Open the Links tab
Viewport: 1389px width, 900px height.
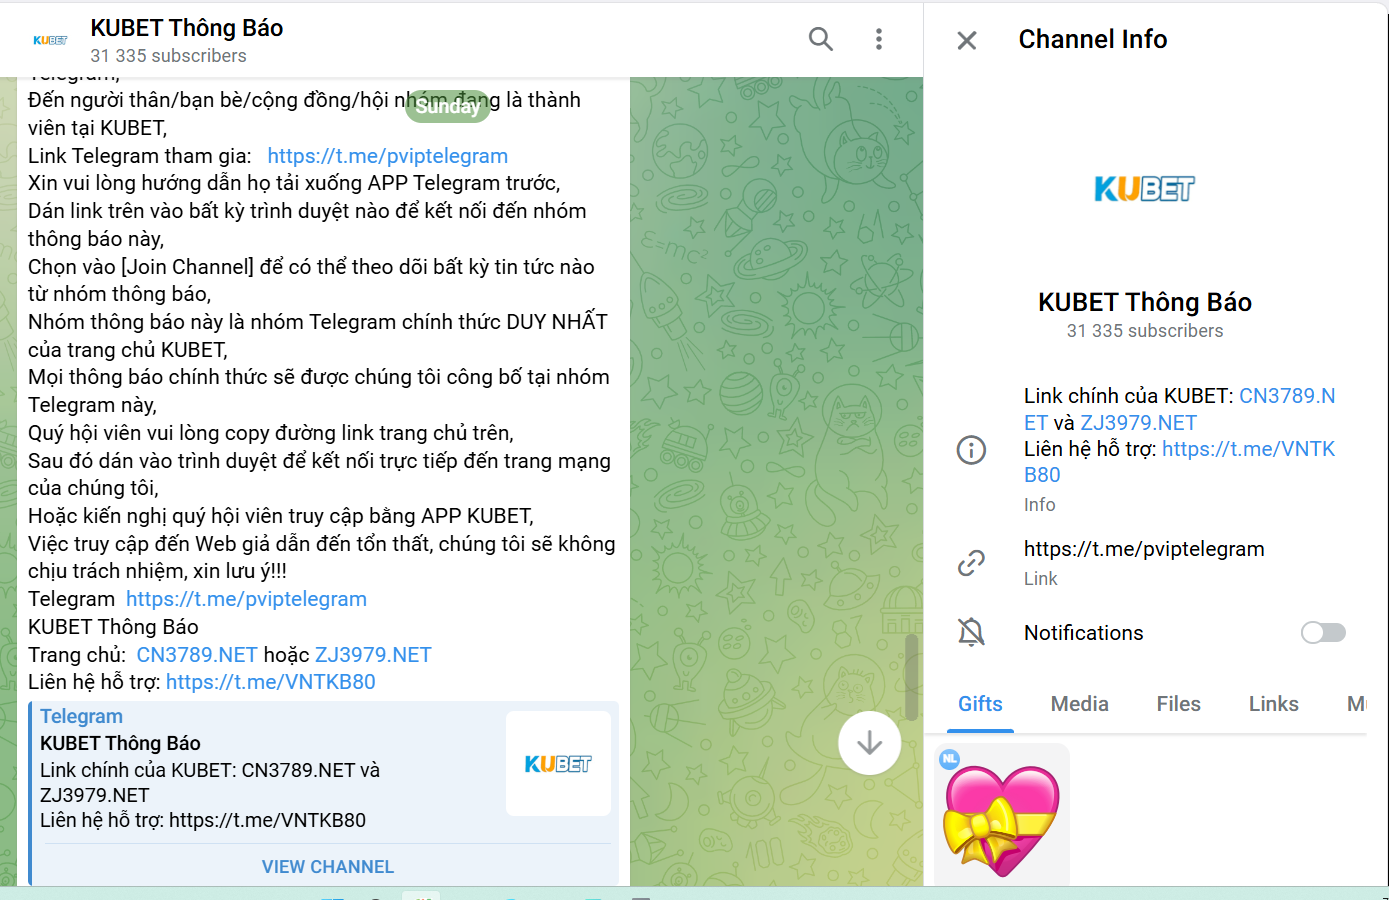click(x=1273, y=704)
